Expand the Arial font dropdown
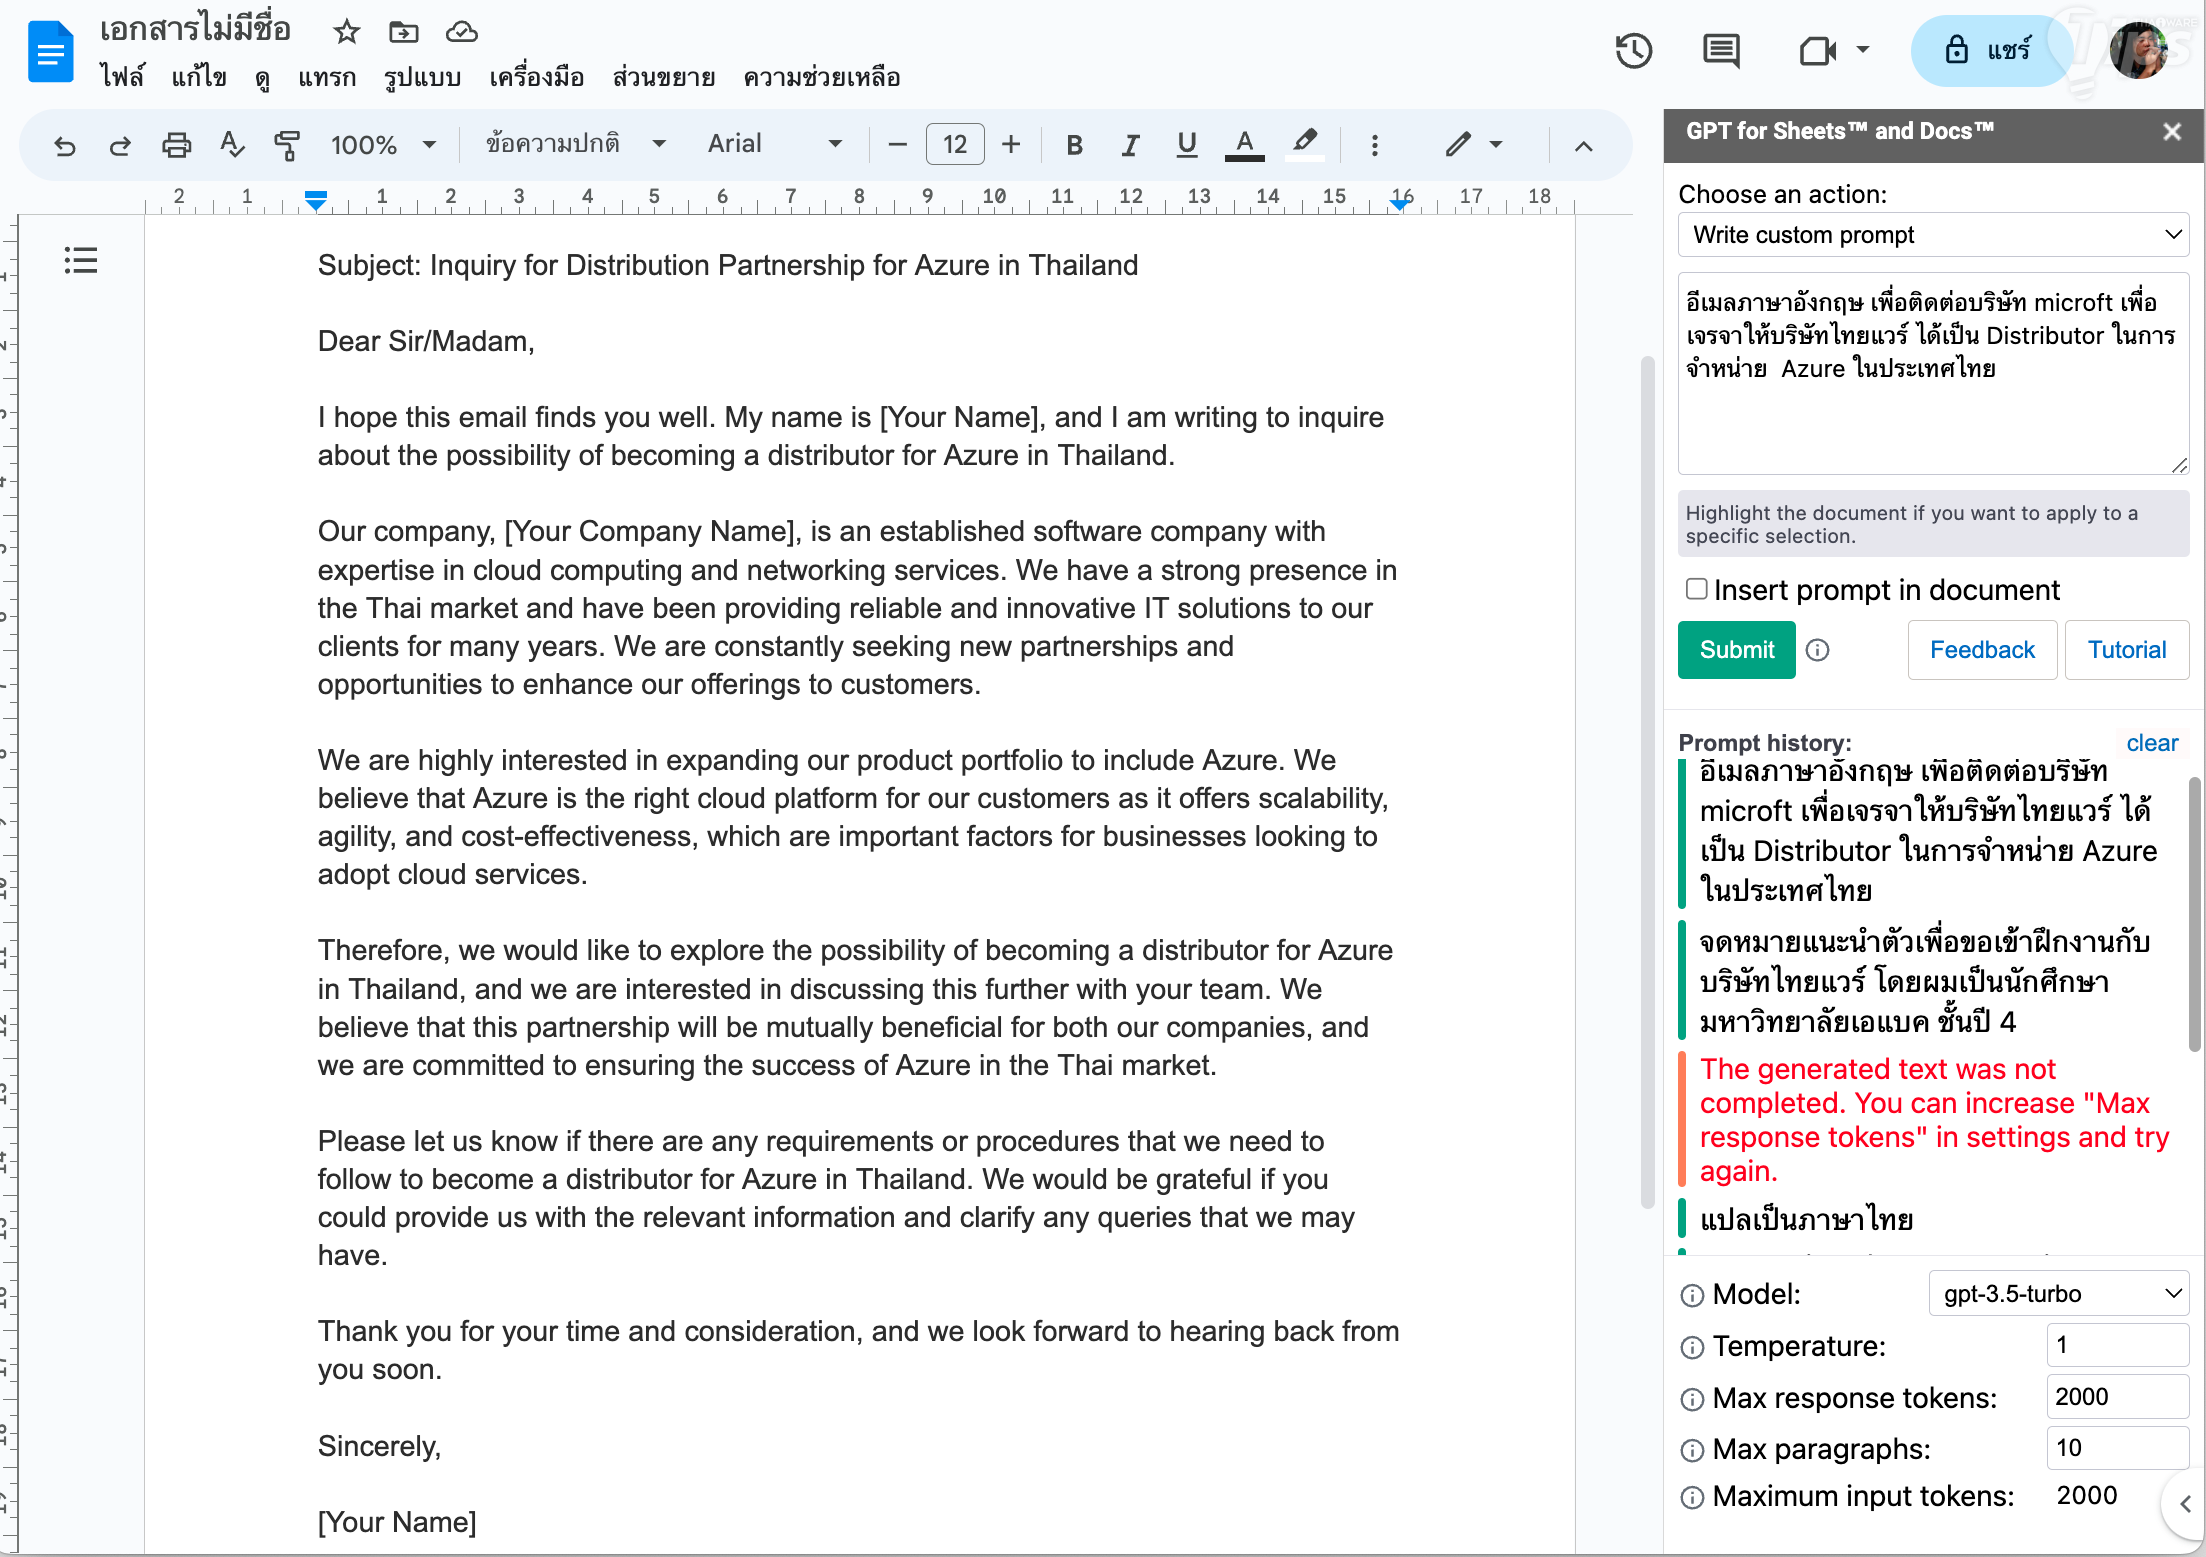 coord(774,144)
